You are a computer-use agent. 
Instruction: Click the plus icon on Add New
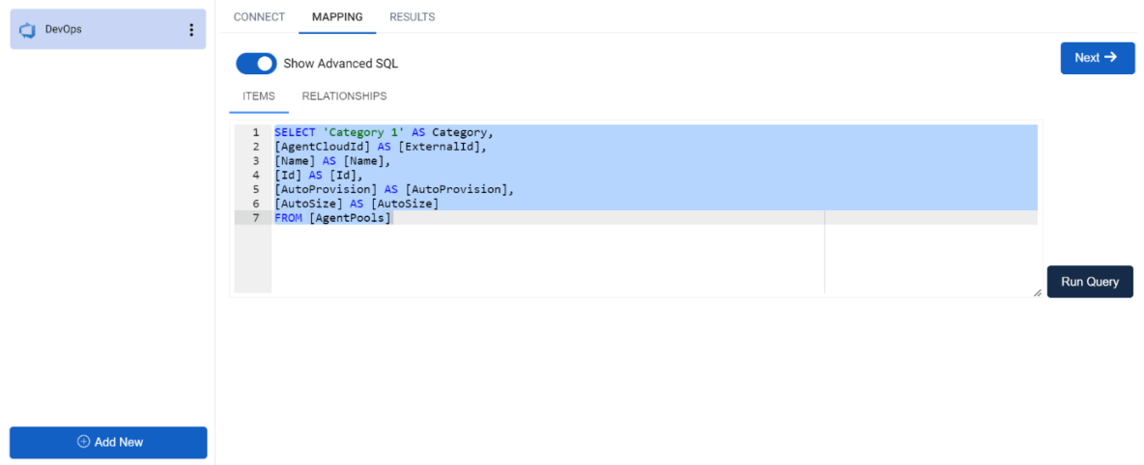83,442
